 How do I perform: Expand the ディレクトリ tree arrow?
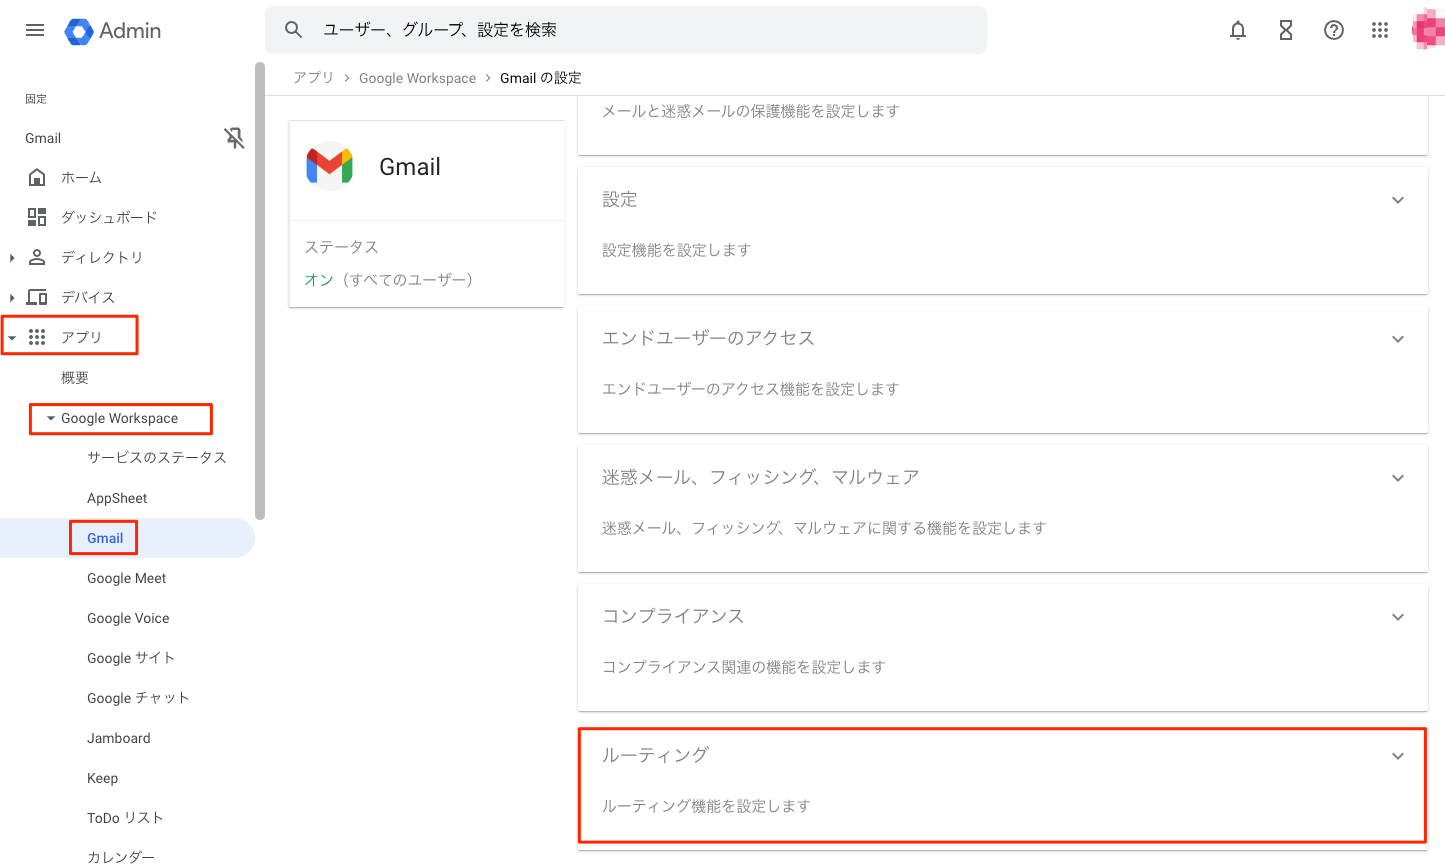point(12,258)
